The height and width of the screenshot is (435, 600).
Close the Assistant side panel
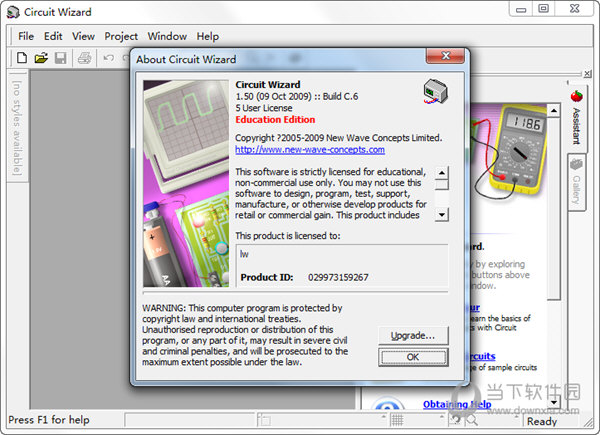click(587, 73)
